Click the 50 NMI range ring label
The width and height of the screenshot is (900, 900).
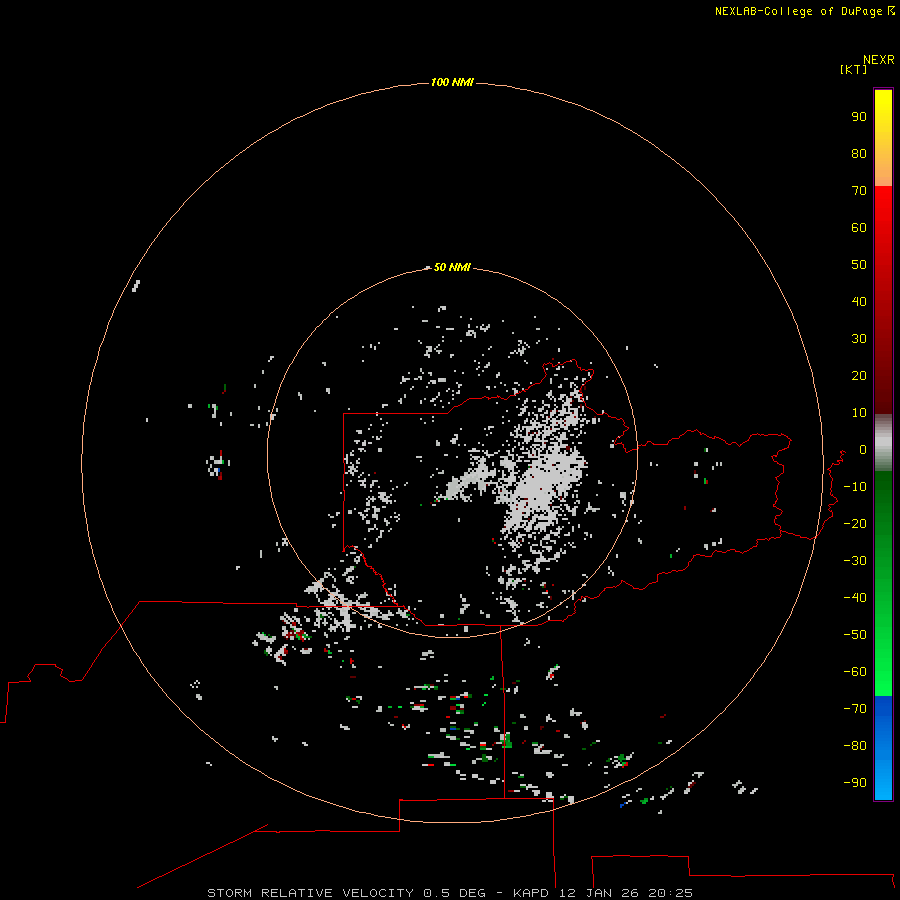[x=452, y=267]
